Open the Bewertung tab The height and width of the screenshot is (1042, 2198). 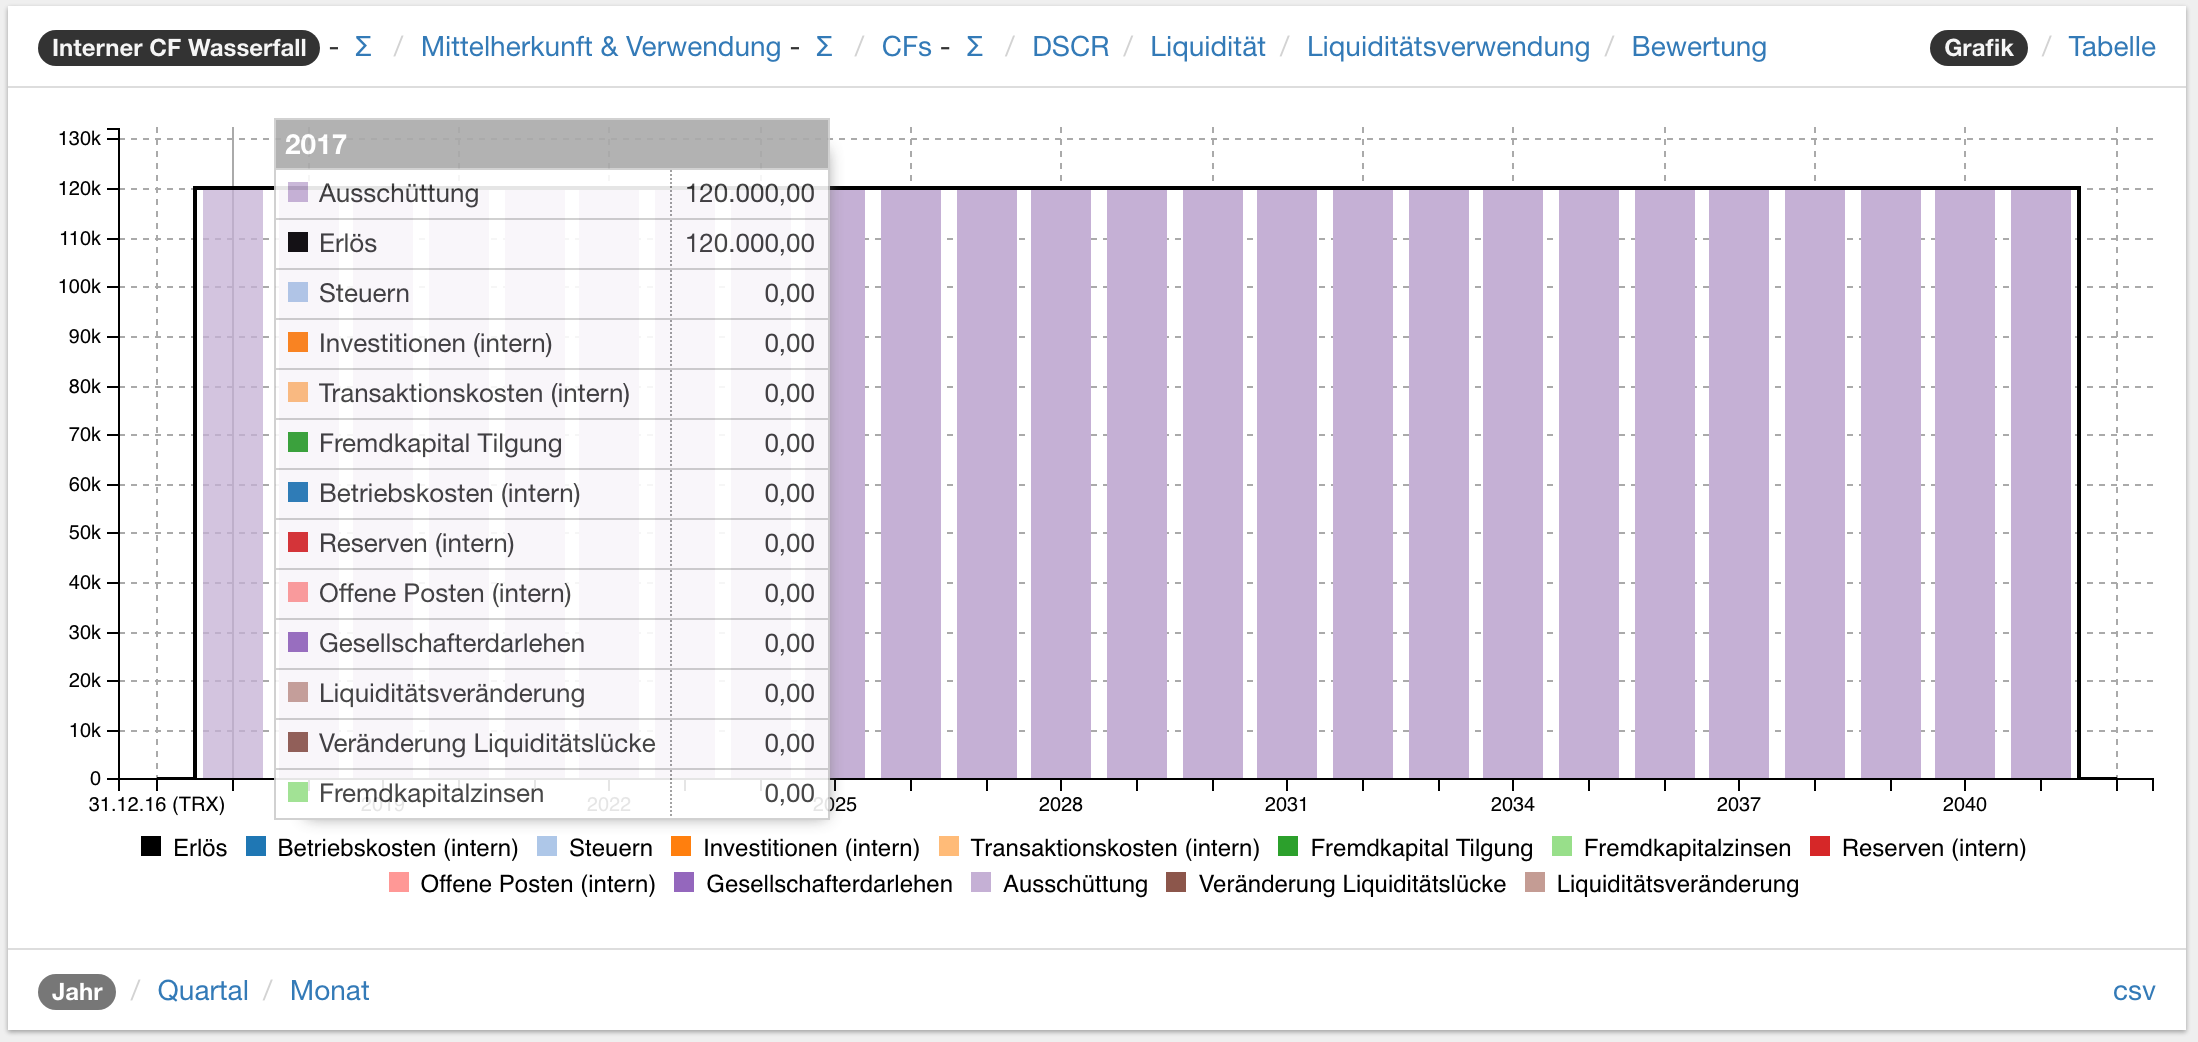point(1698,47)
